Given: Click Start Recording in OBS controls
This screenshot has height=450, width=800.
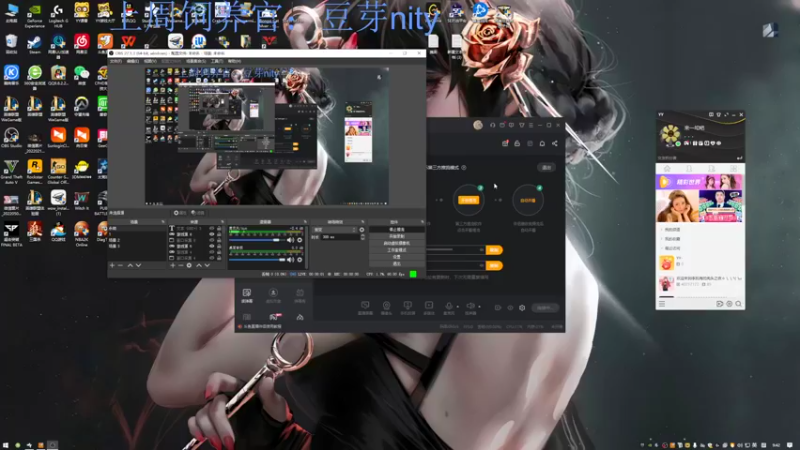Looking at the screenshot, I should 396,236.
